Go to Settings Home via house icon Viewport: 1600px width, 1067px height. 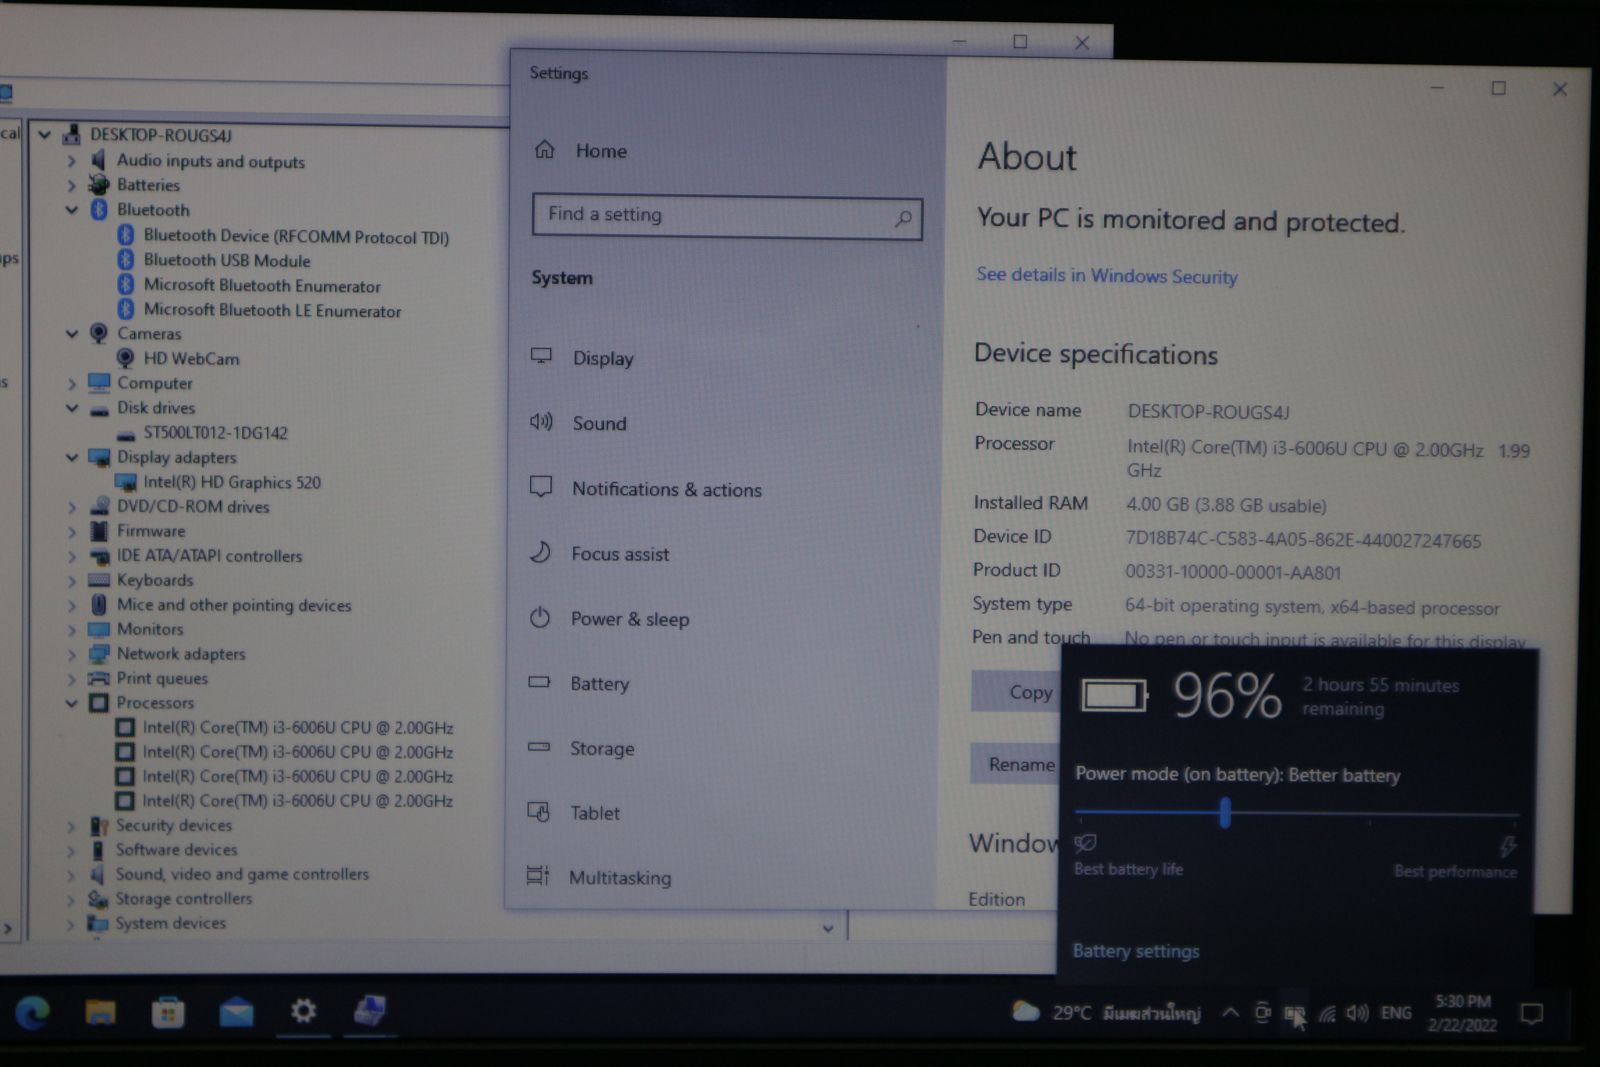click(545, 150)
